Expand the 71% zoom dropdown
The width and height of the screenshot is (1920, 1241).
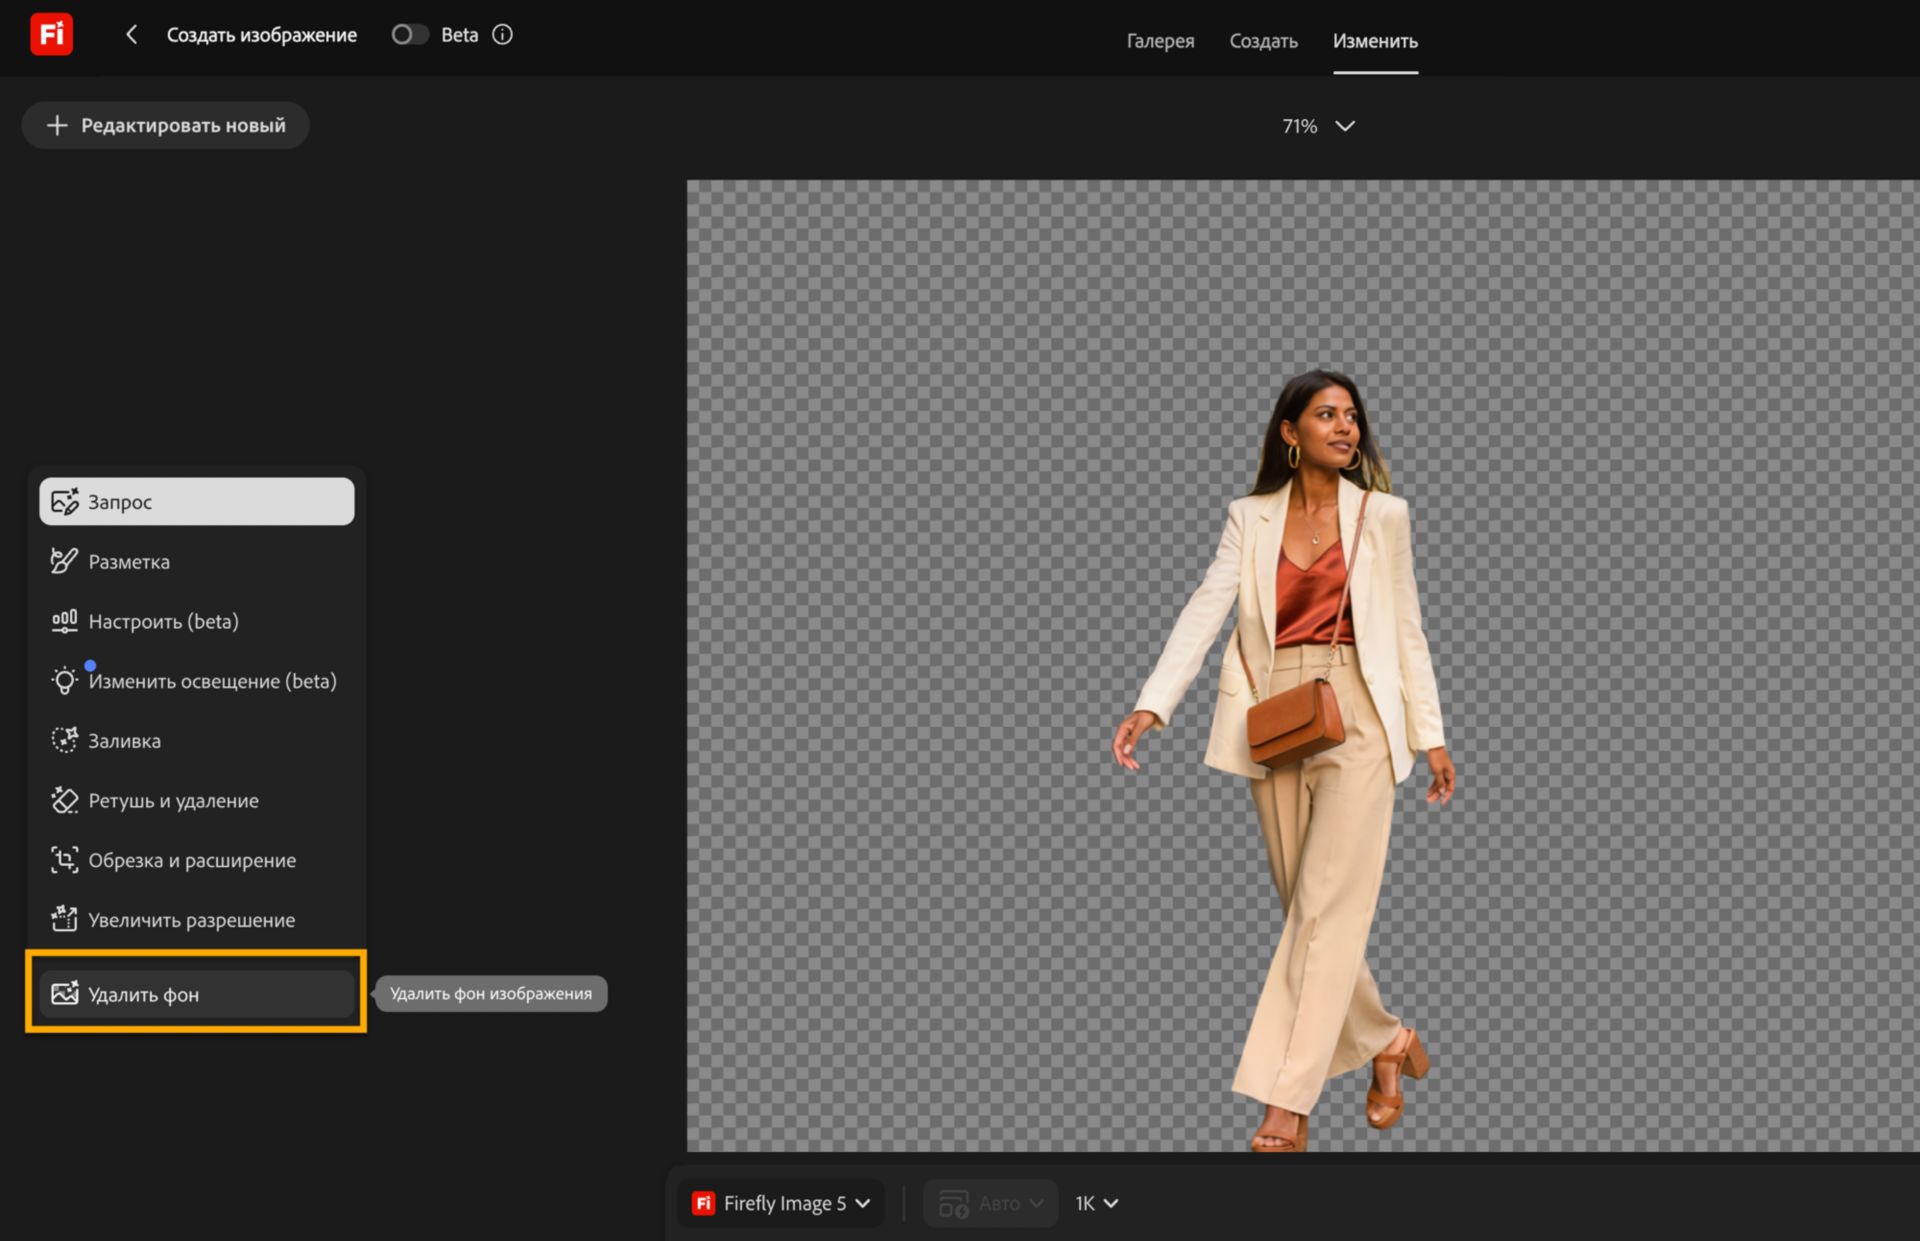click(x=1318, y=126)
